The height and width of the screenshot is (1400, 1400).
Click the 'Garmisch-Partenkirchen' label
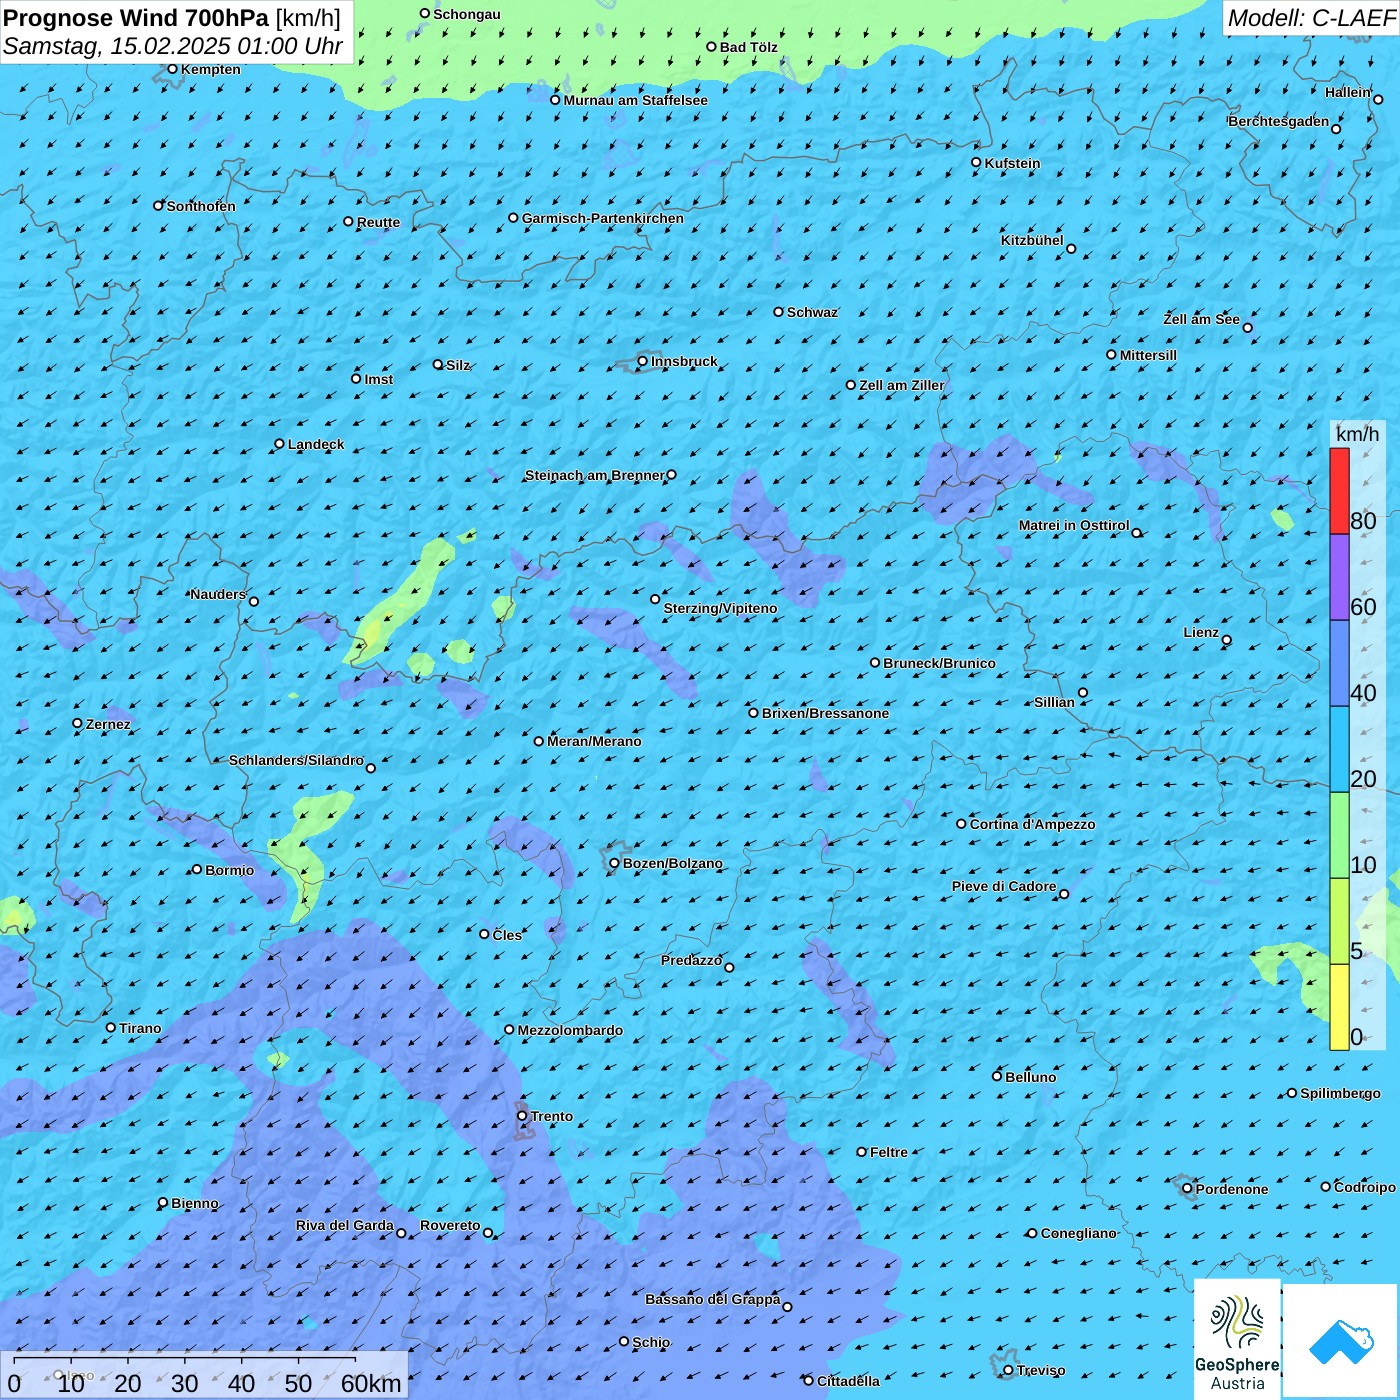coord(603,218)
